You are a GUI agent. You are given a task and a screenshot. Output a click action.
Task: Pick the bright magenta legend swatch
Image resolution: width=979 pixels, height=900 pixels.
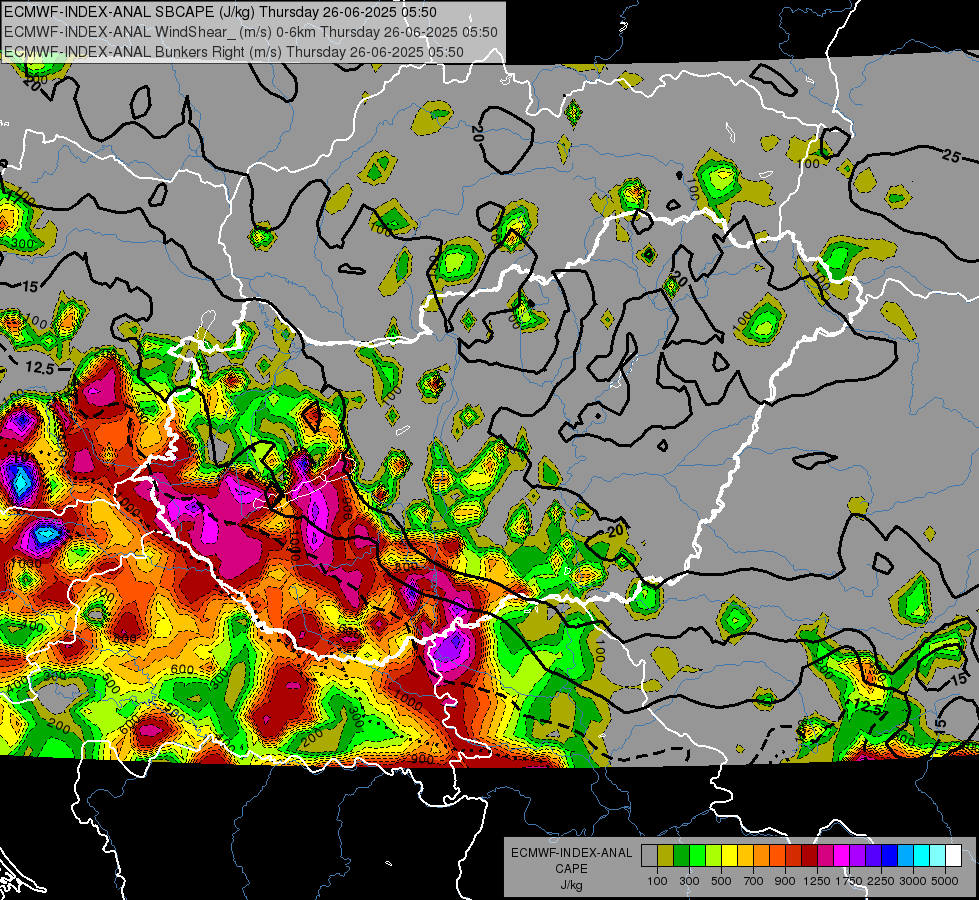[842, 856]
